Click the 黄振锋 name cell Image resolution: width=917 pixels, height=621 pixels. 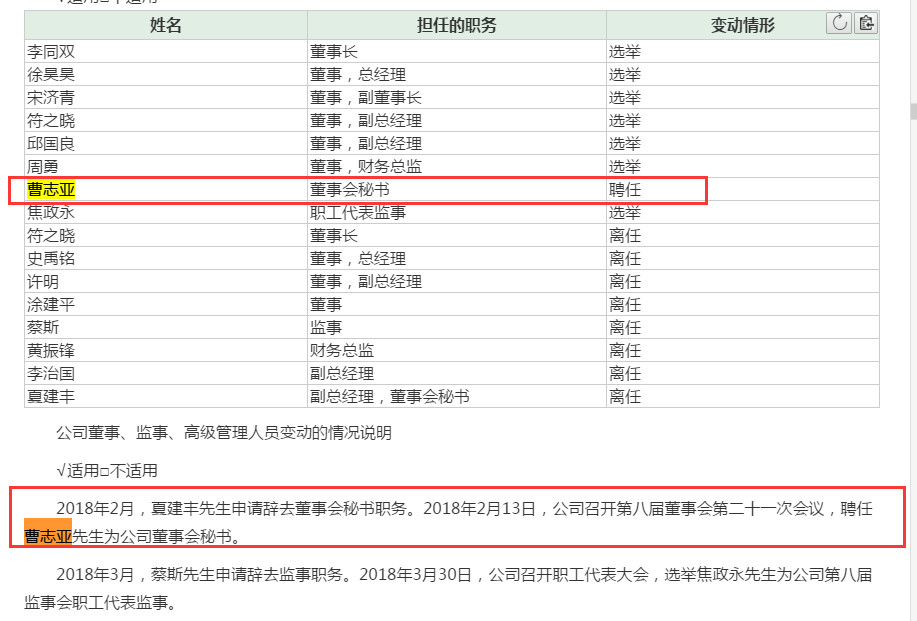click(x=51, y=351)
